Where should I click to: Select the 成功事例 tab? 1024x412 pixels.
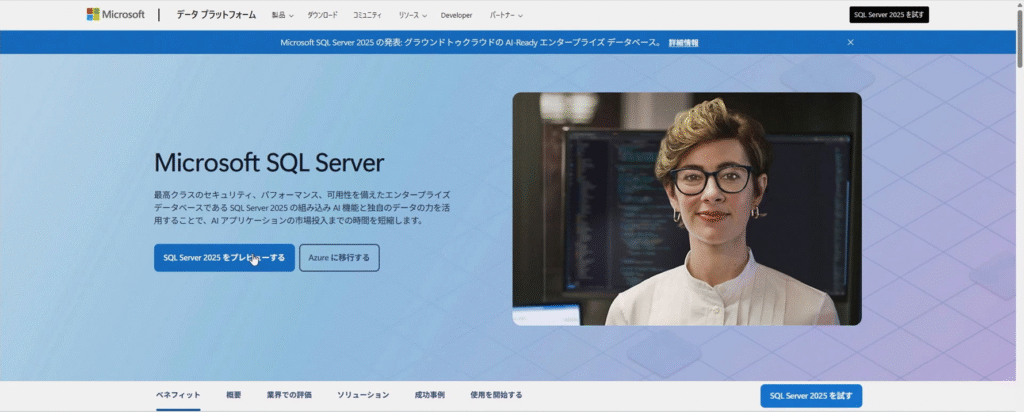point(429,395)
